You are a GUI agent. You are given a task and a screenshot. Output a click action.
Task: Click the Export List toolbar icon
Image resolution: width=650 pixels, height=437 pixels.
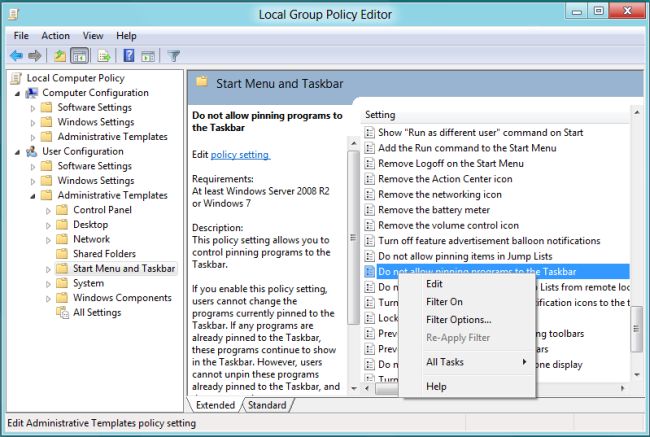pos(104,56)
